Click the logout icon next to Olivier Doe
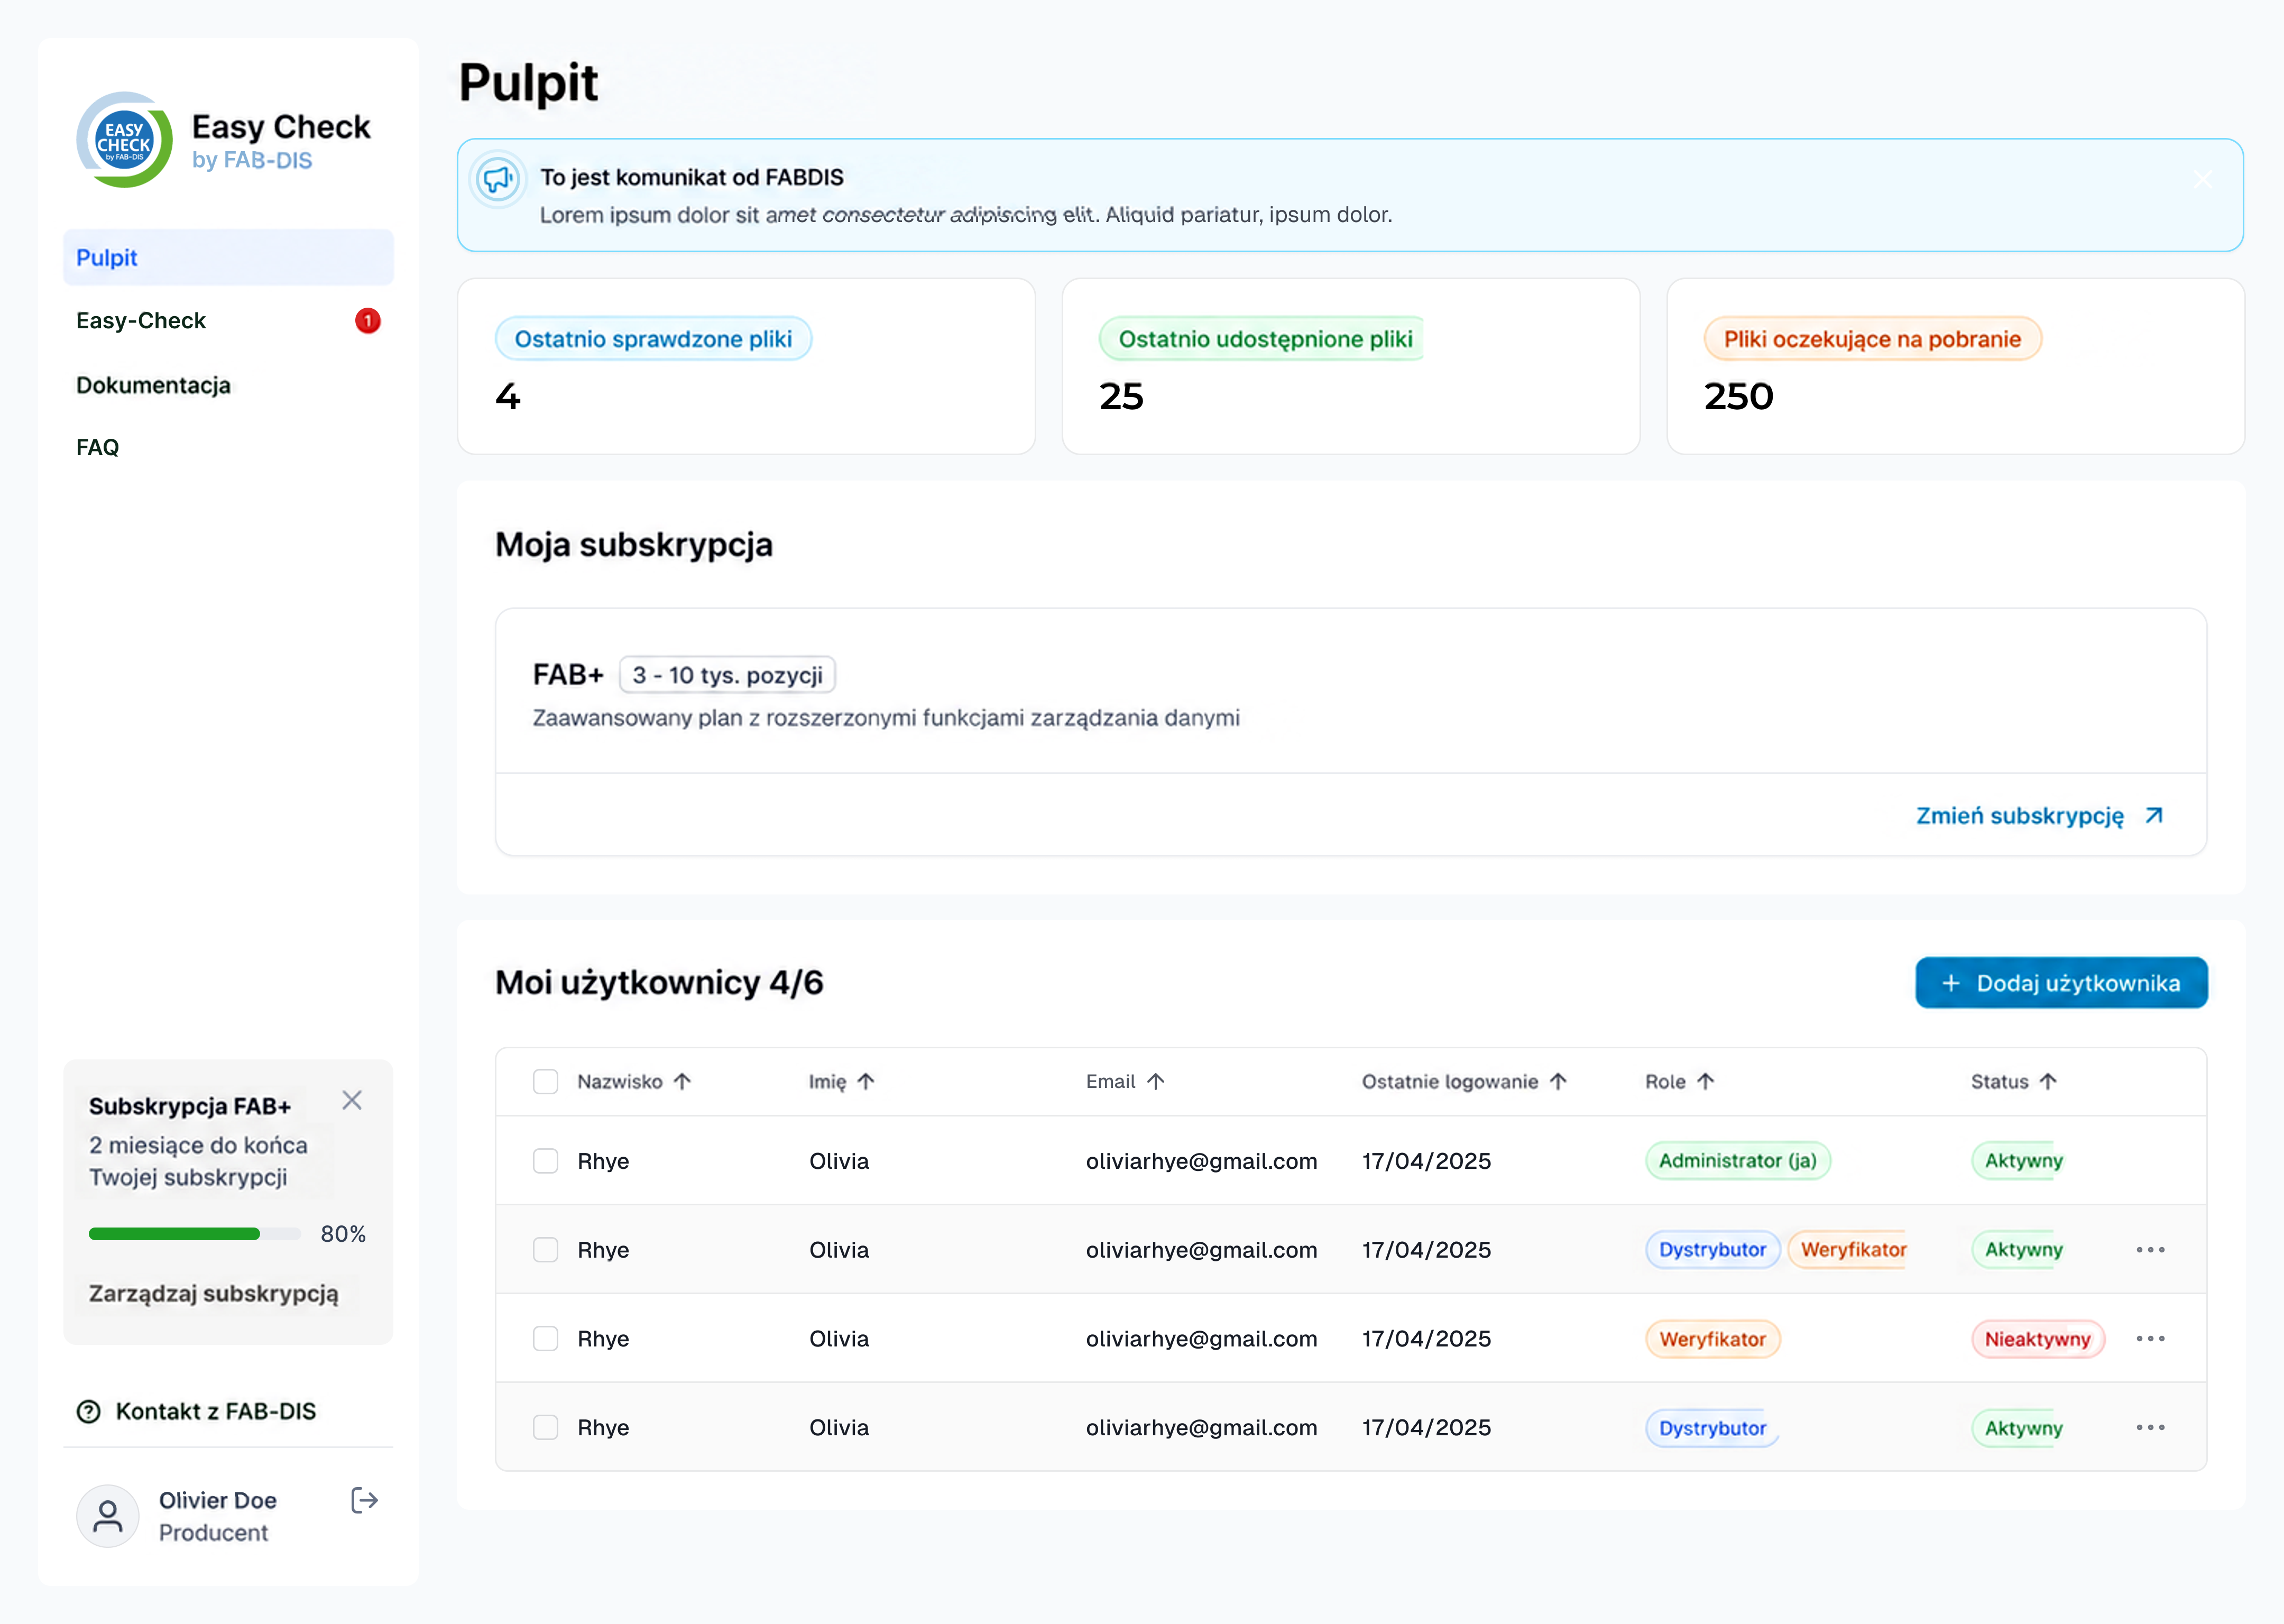The image size is (2284, 1624). coord(364,1500)
